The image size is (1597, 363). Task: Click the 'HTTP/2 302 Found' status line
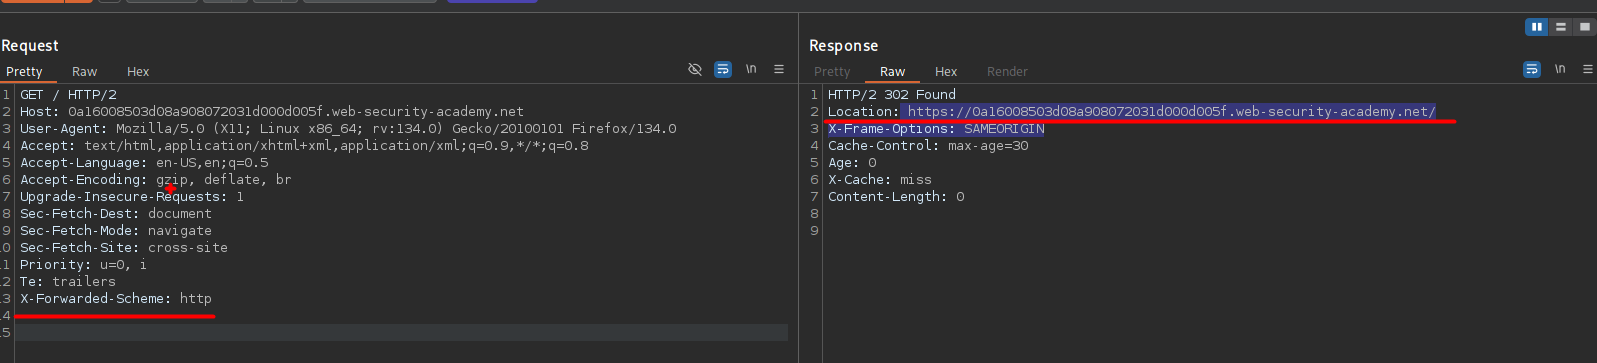click(x=892, y=95)
